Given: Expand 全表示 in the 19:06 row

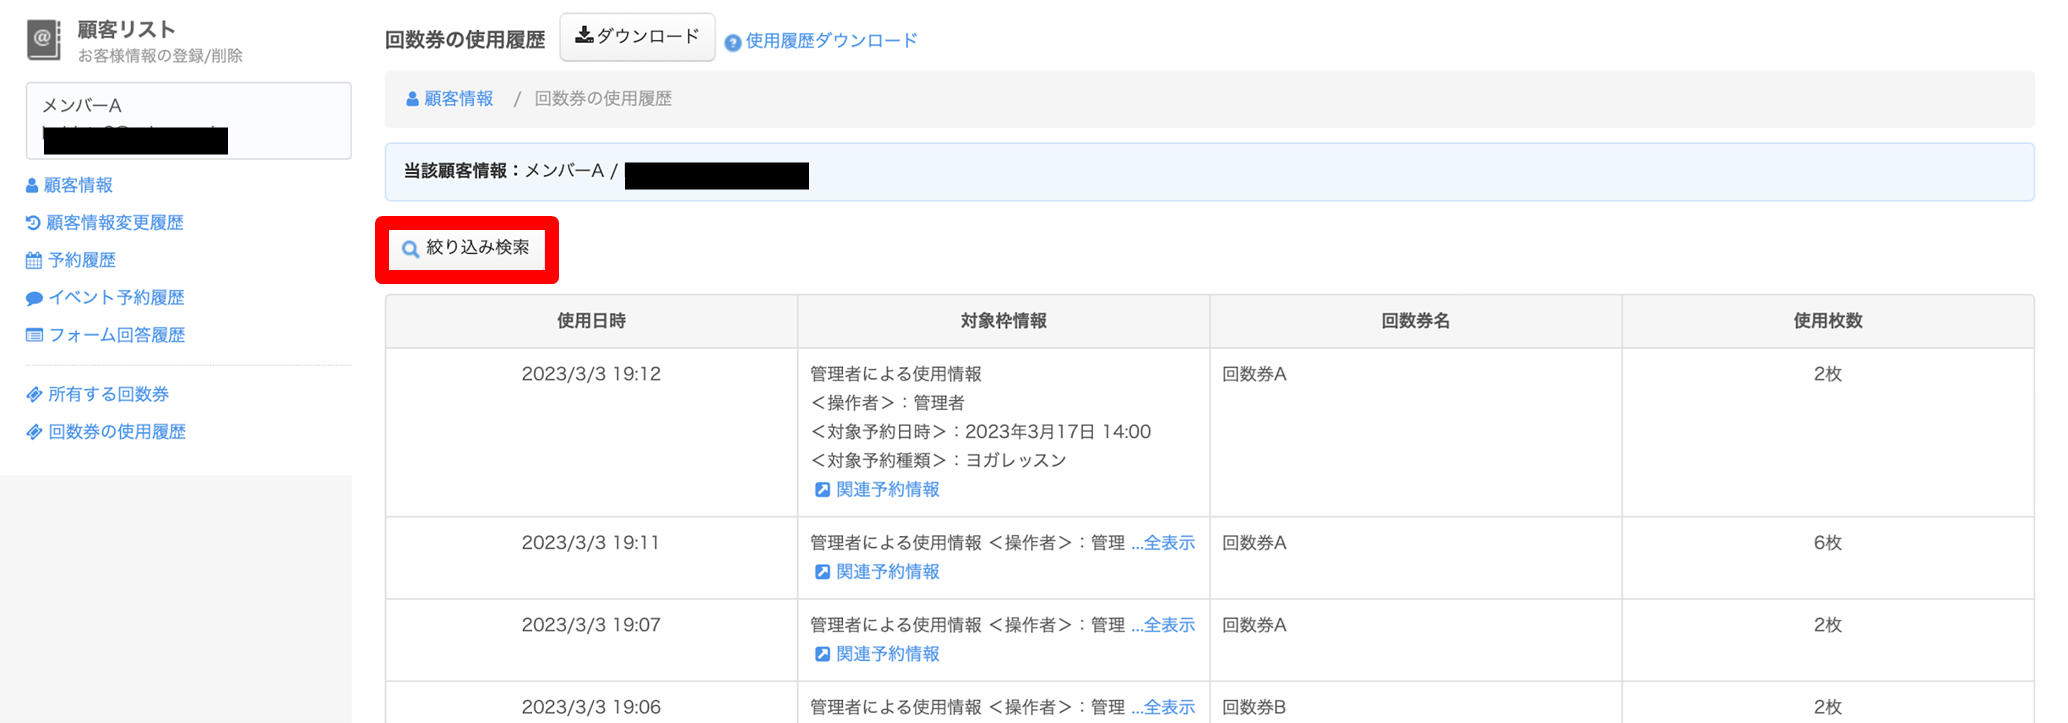Looking at the screenshot, I should 1163,707.
